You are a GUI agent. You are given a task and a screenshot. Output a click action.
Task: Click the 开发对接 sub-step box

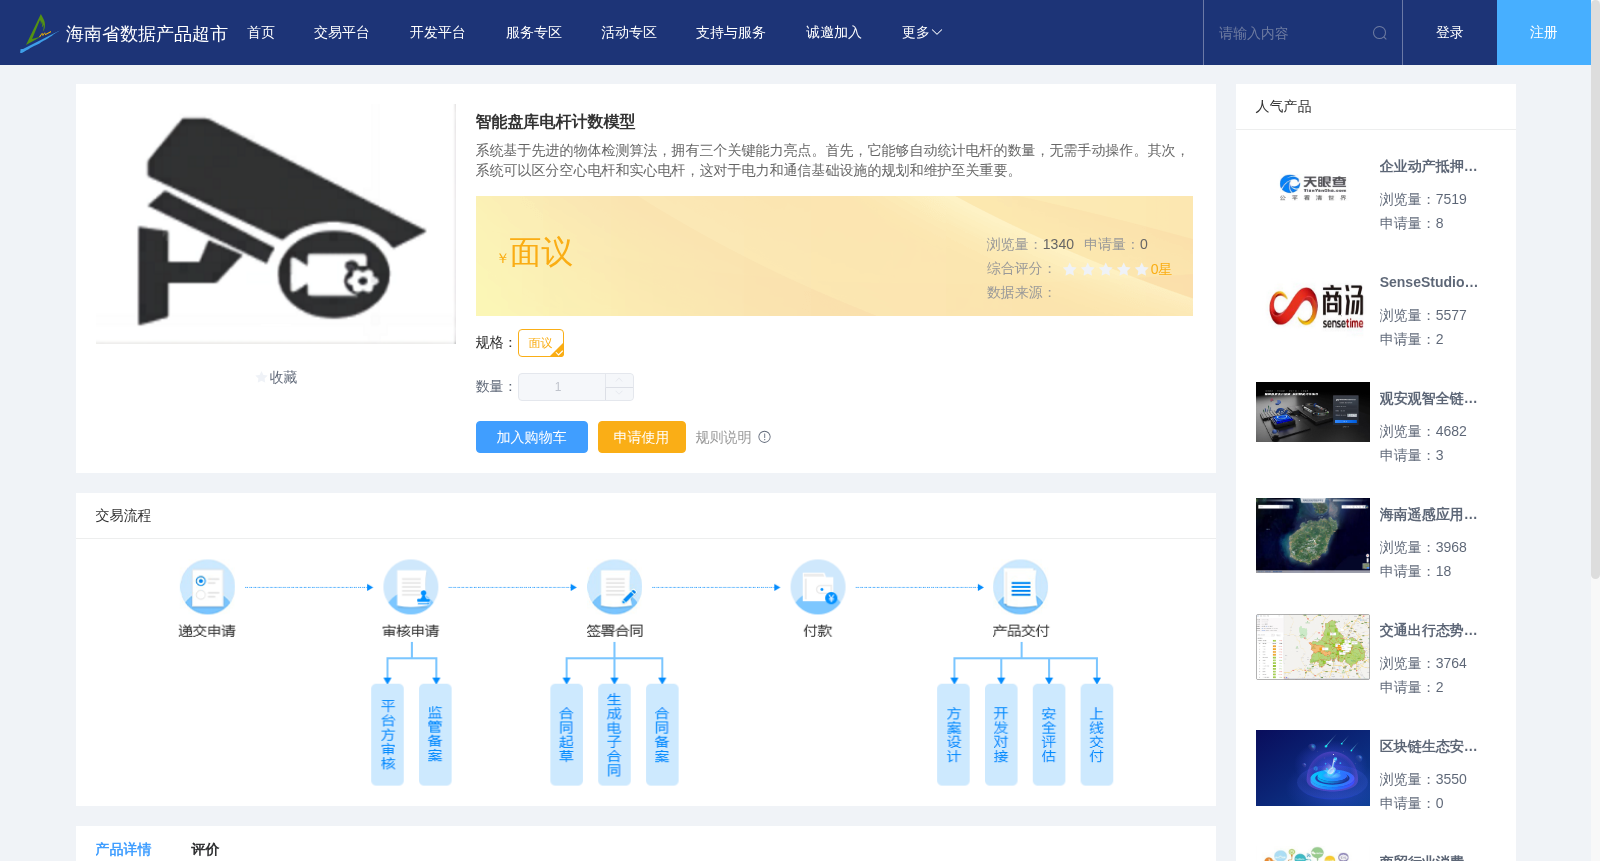click(x=1001, y=735)
